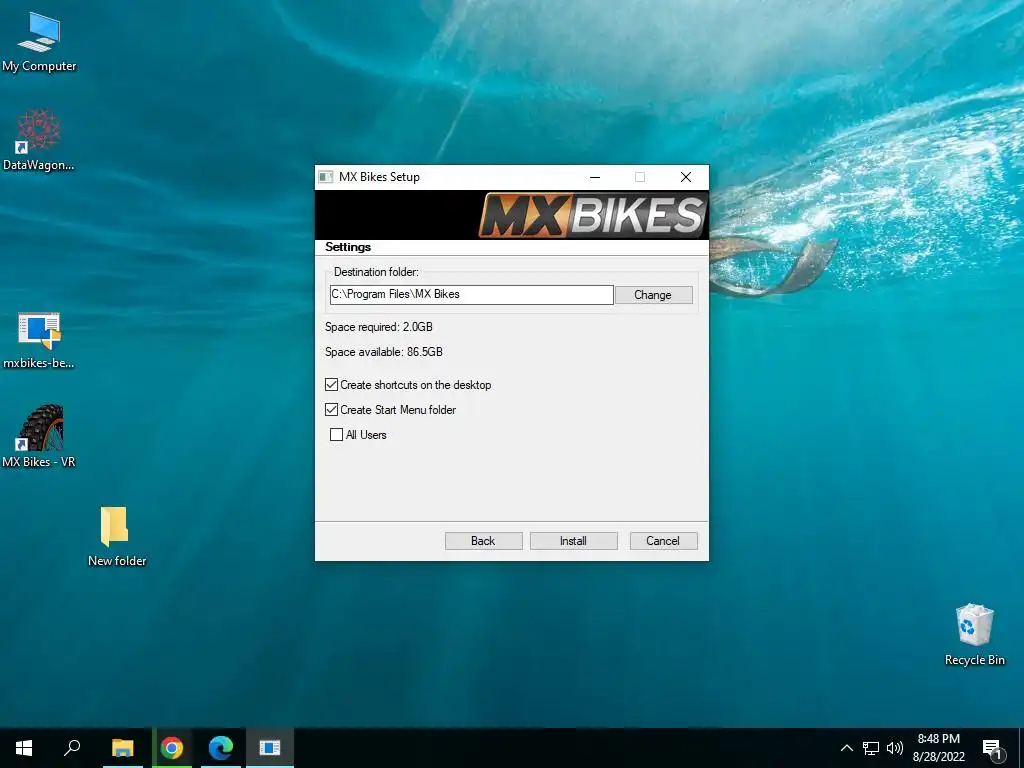Select the MX Bikes - VR shortcut
This screenshot has width=1024, height=768.
39,436
